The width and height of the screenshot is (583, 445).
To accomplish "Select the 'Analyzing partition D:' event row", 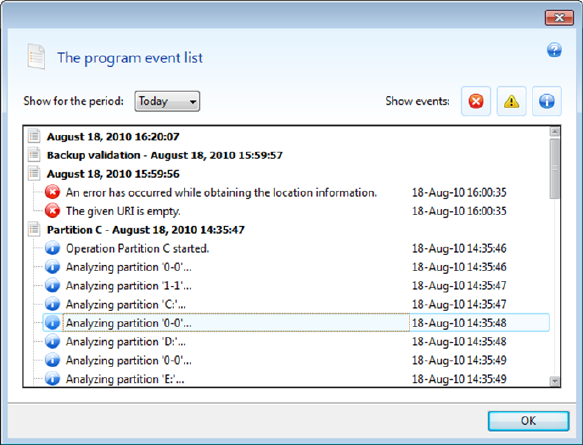I will pyautogui.click(x=296, y=341).
